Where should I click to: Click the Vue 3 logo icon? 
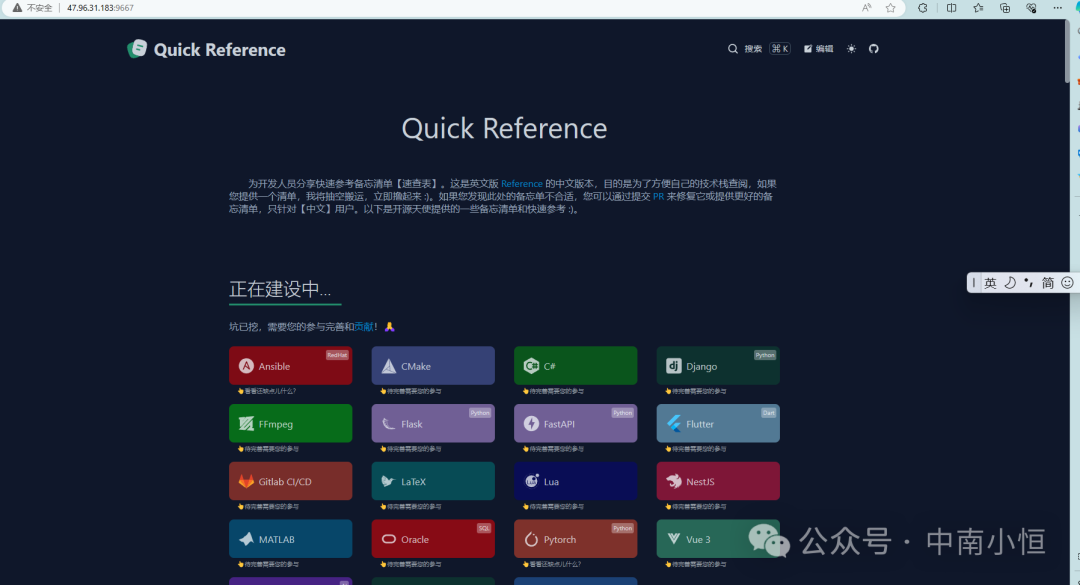[673, 538]
